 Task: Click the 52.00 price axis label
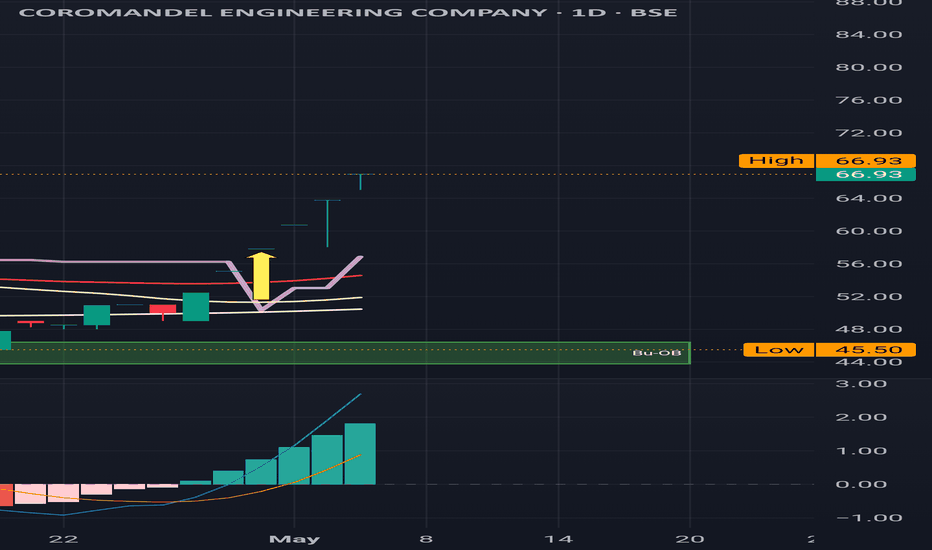point(869,296)
